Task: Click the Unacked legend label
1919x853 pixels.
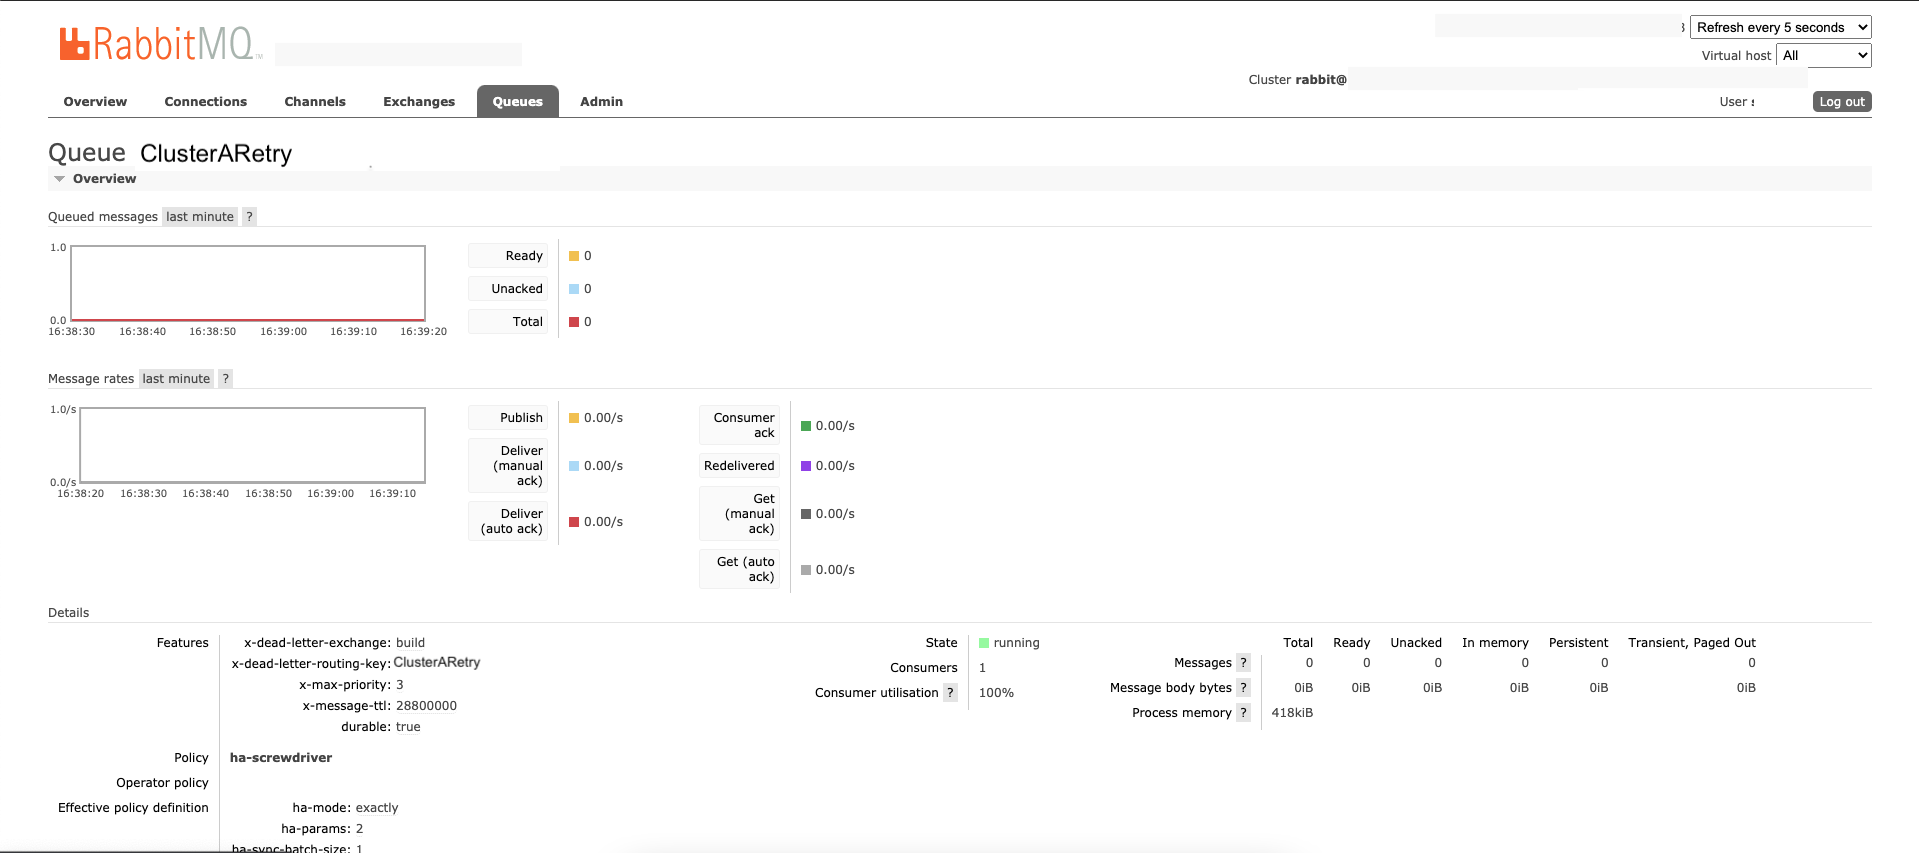Action: (509, 289)
